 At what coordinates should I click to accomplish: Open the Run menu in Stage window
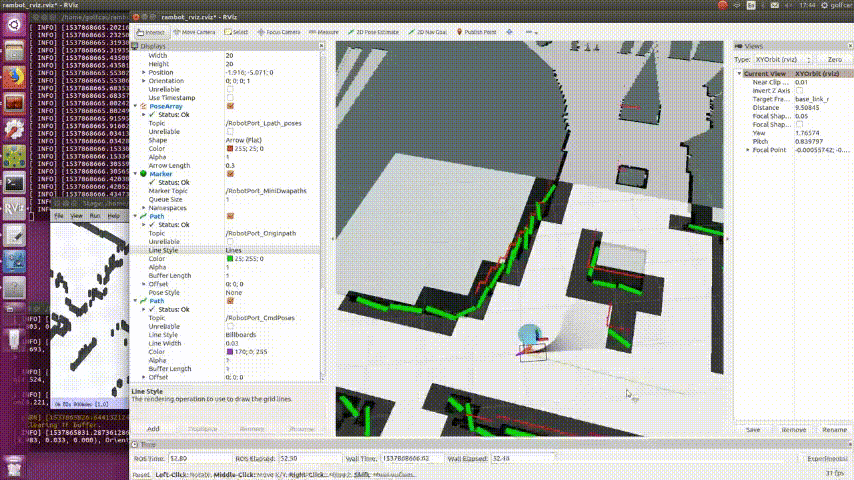(x=95, y=215)
